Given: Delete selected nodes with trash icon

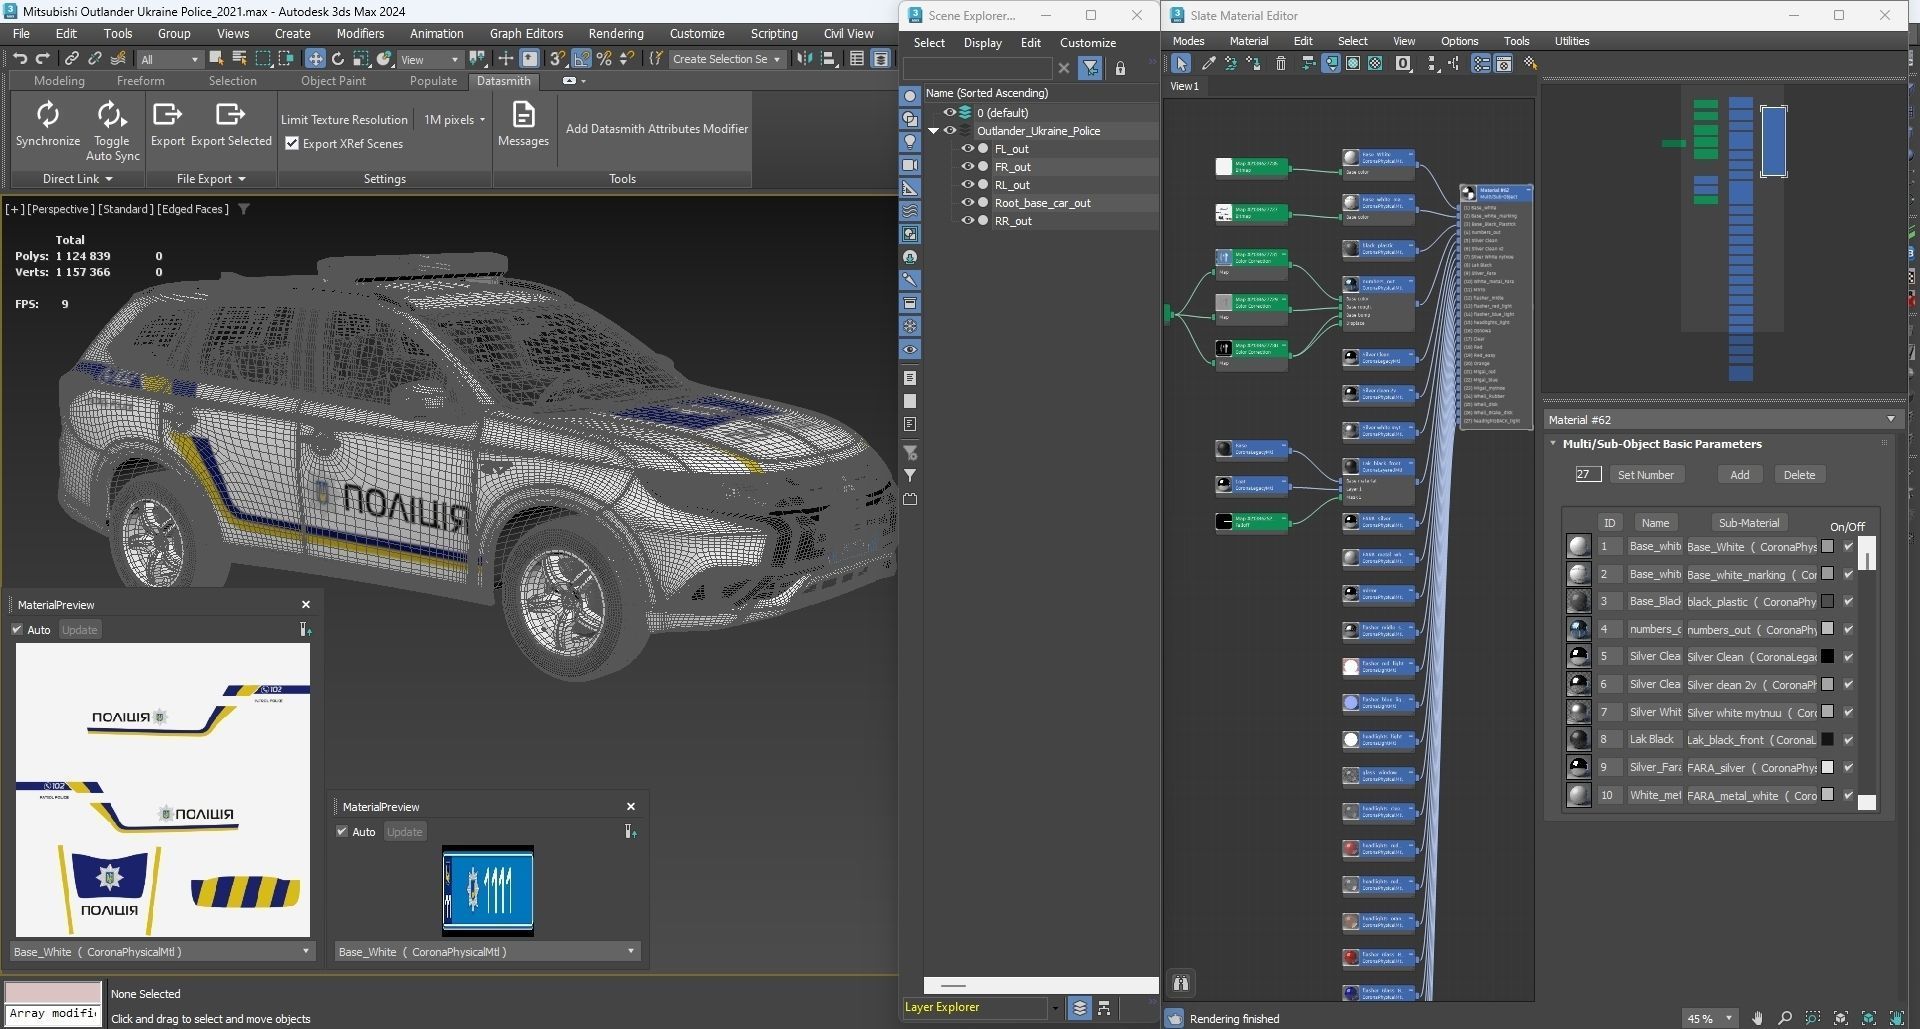Looking at the screenshot, I should click(x=1281, y=63).
